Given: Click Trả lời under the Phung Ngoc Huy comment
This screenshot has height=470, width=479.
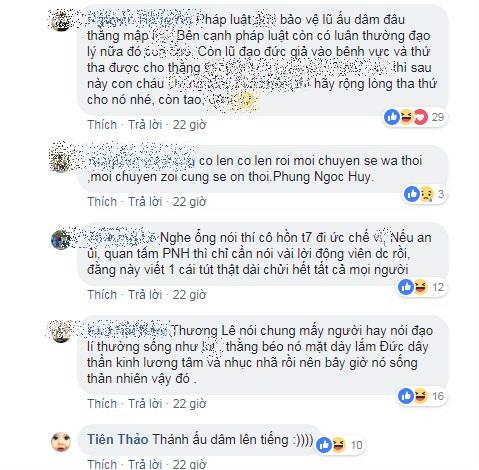Looking at the screenshot, I should pos(145,202).
